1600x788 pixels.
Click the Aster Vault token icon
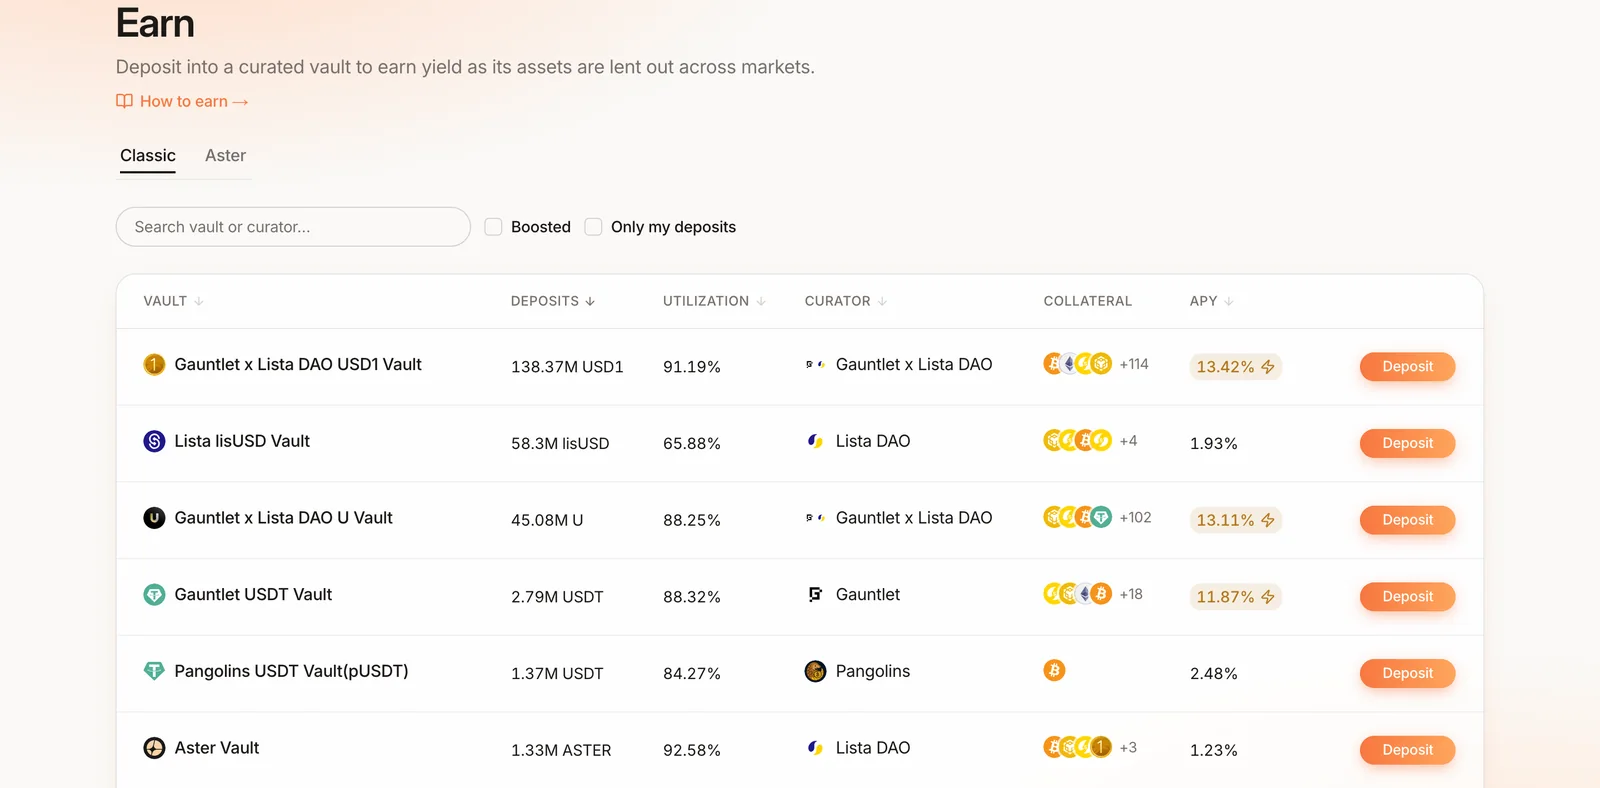point(154,748)
